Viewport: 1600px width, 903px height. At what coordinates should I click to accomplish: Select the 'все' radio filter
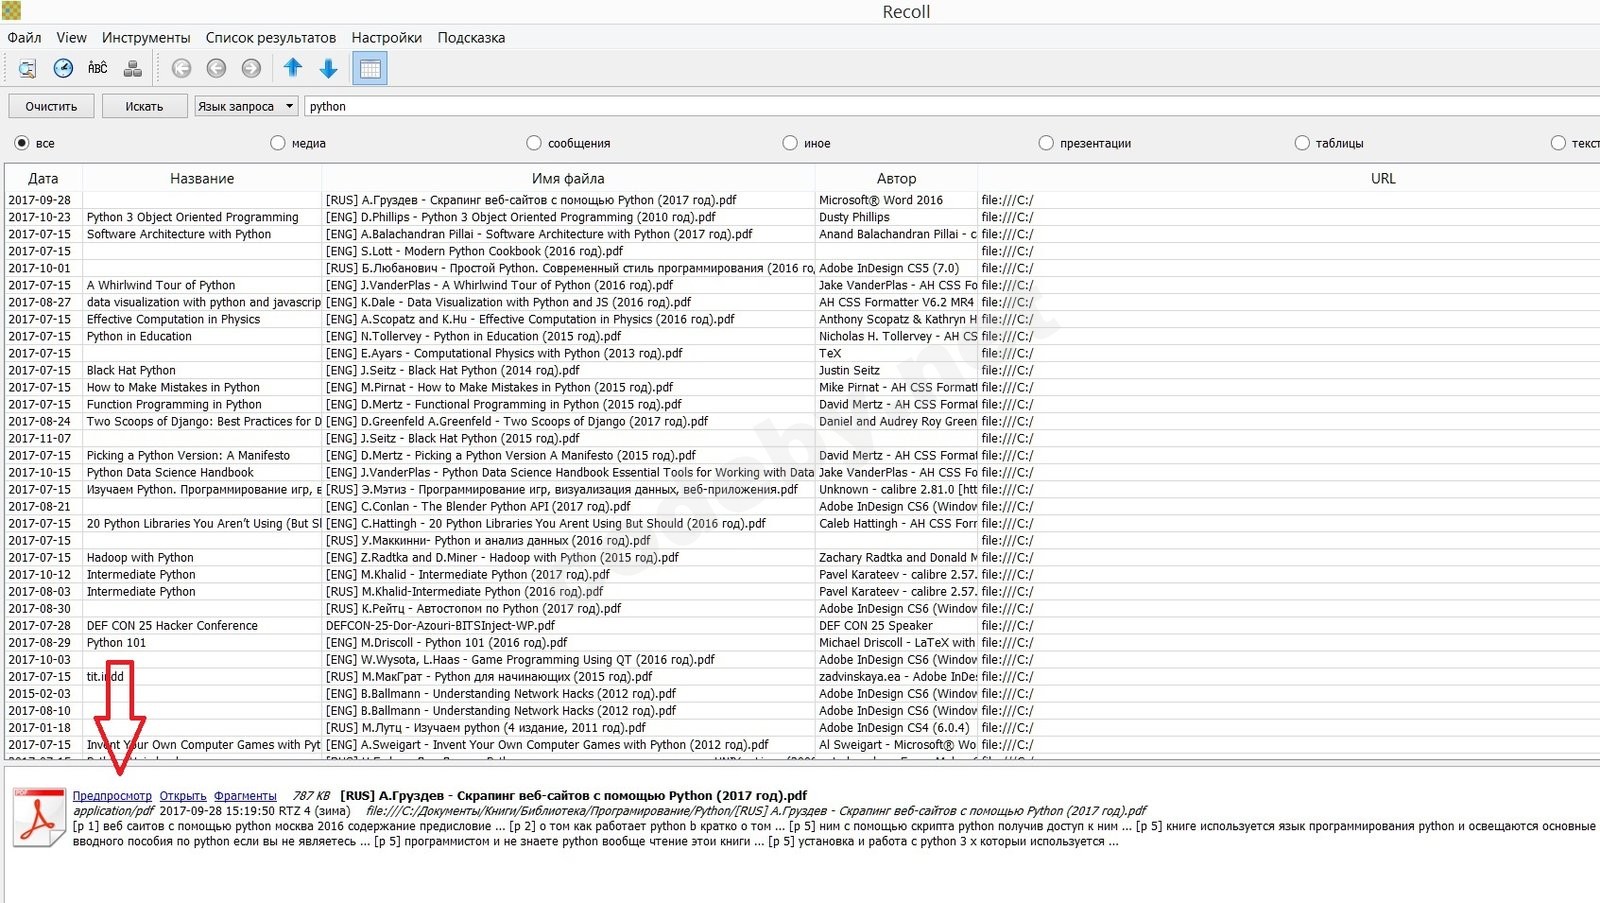(22, 143)
